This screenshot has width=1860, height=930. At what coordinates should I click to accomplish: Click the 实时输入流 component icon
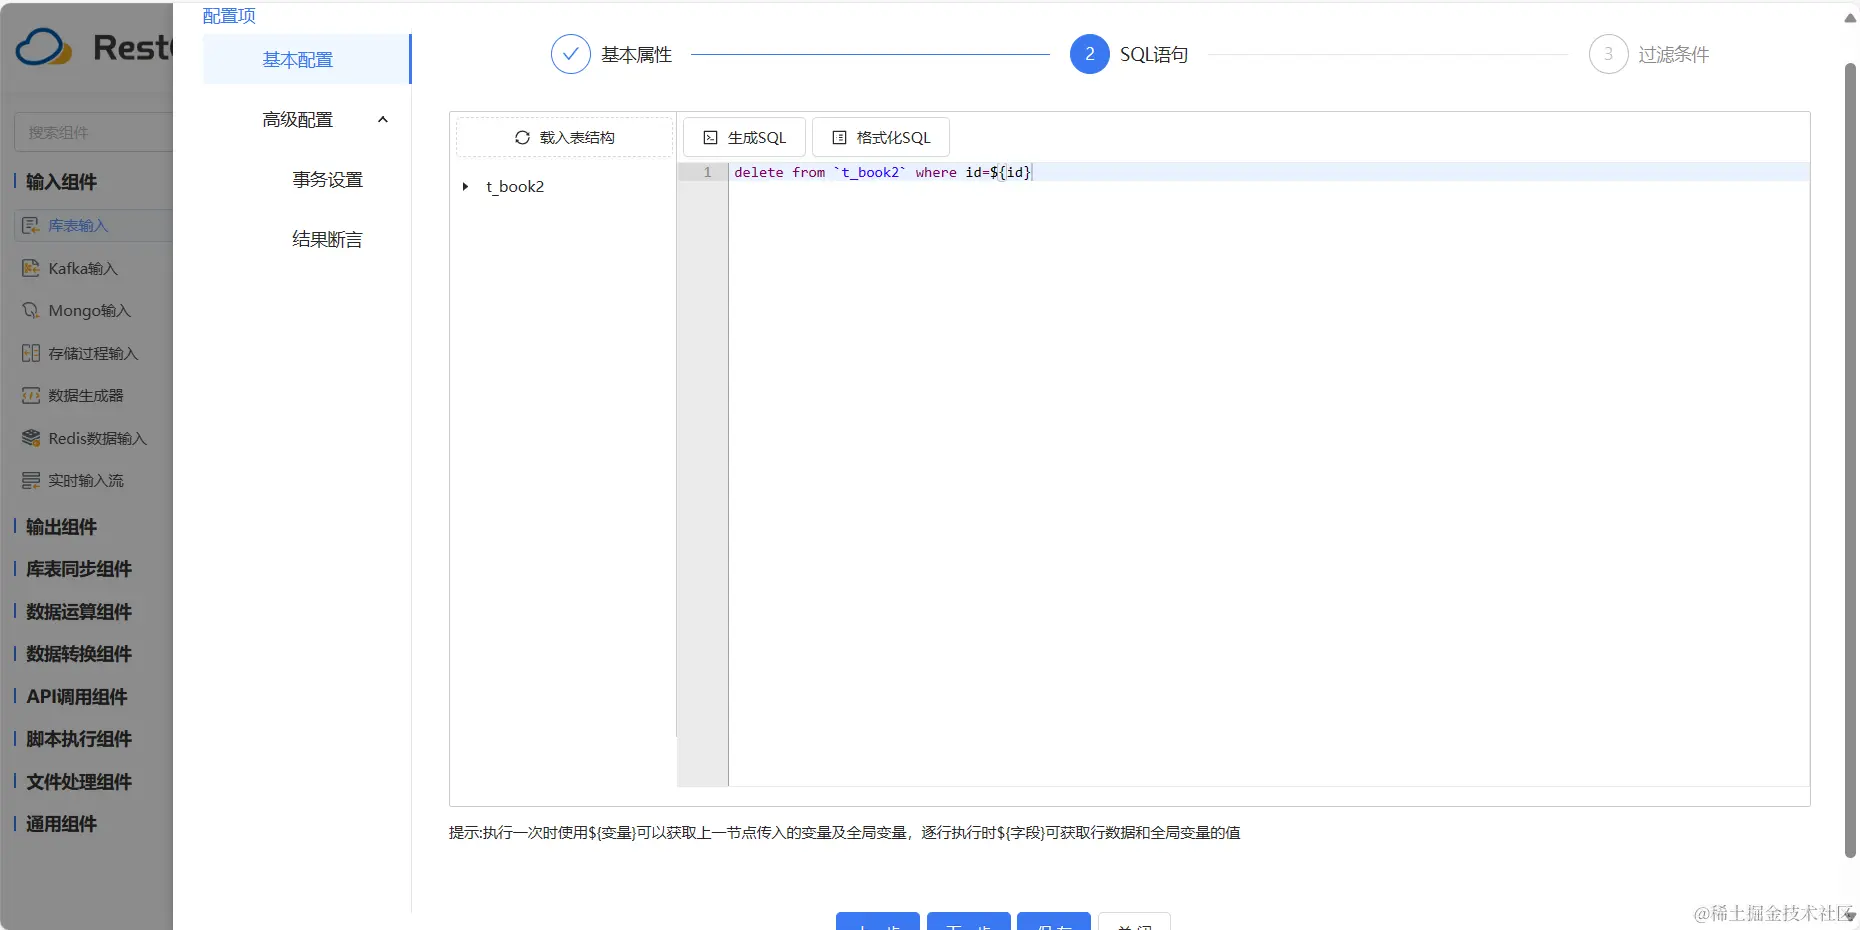(x=31, y=481)
